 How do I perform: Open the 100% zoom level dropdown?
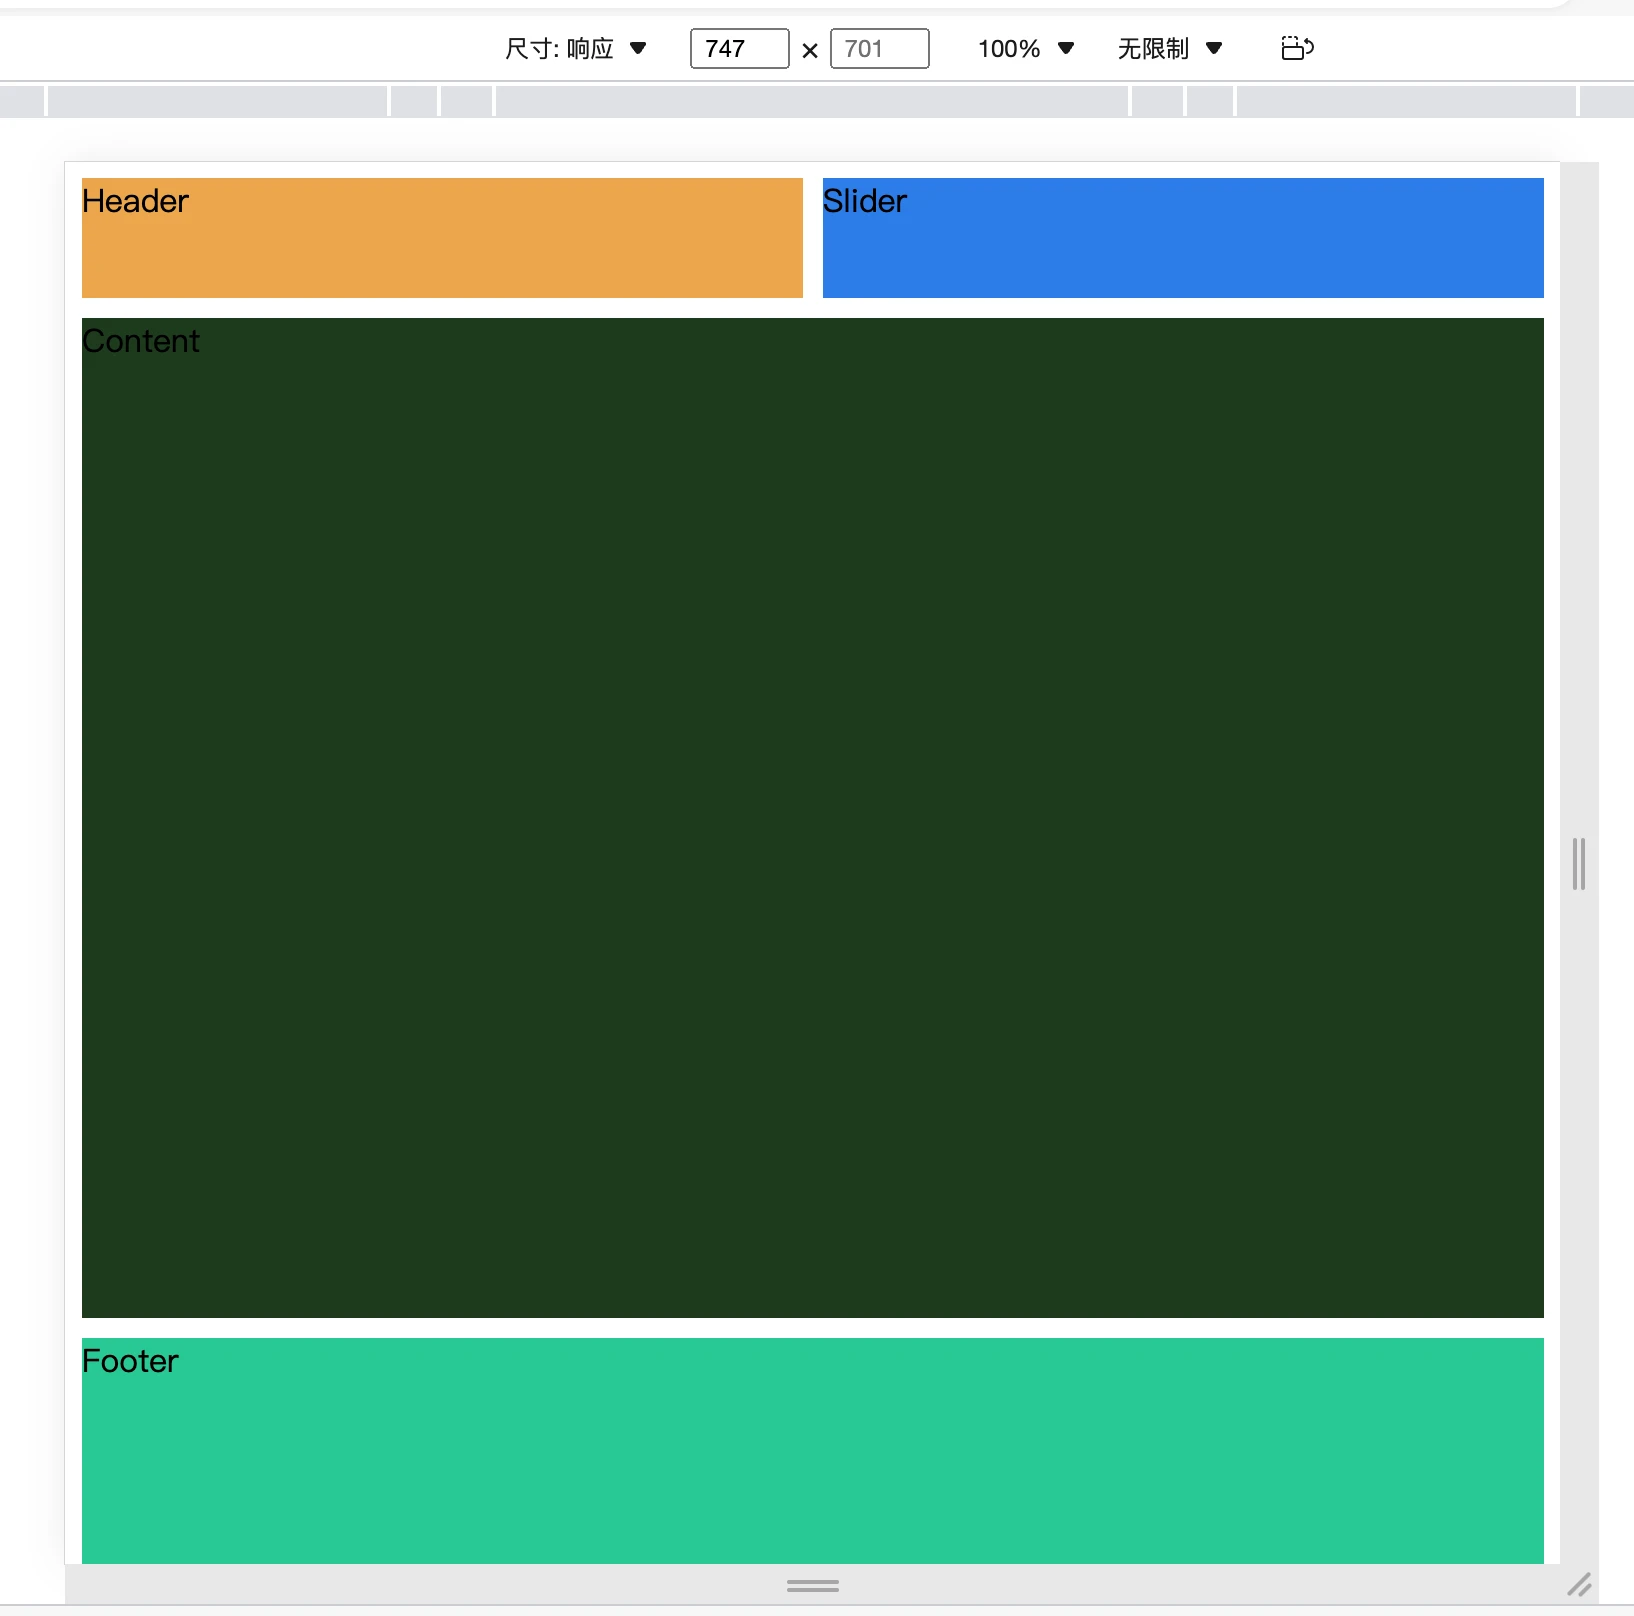pos(1025,48)
